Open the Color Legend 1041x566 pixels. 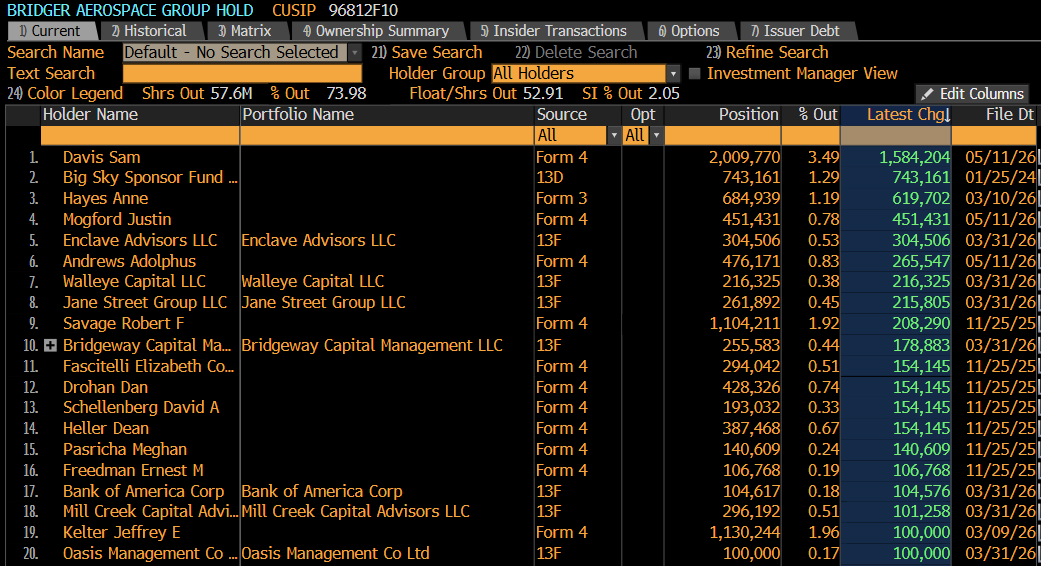pyautogui.click(x=65, y=94)
